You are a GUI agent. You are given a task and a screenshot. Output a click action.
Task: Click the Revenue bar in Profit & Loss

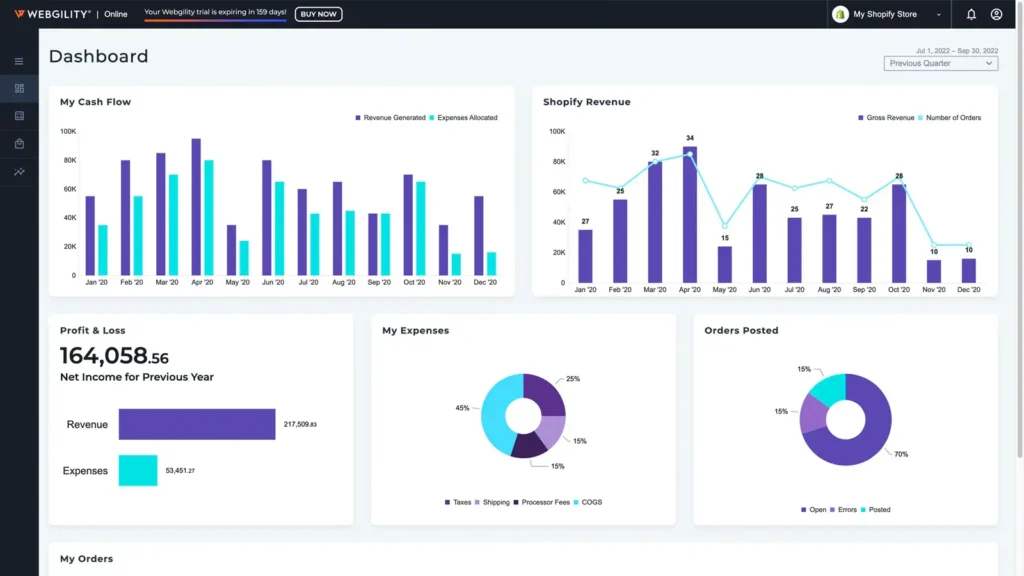point(196,424)
